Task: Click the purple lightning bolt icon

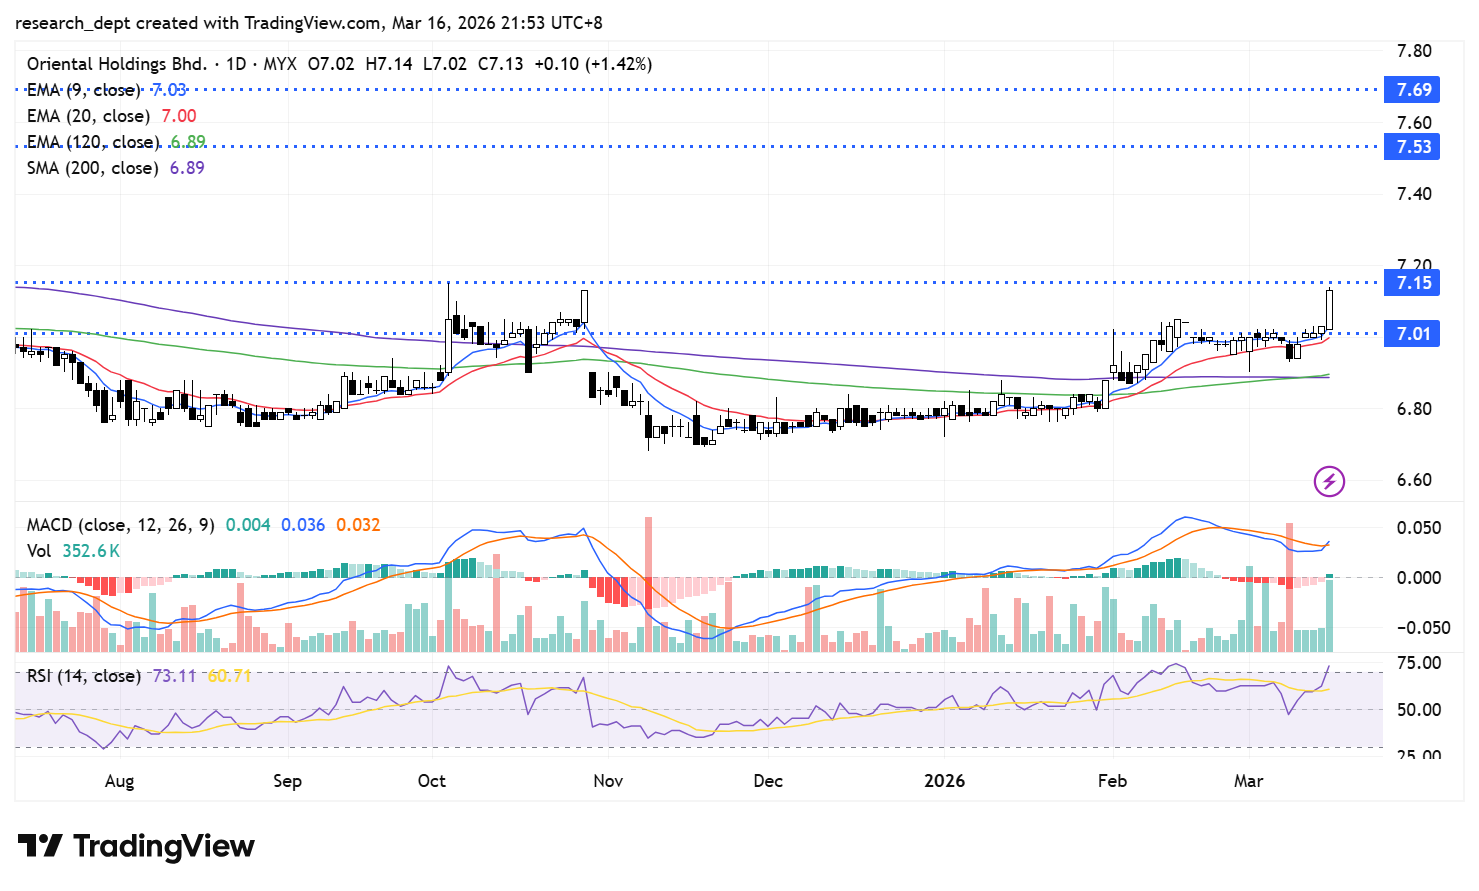Action: (x=1329, y=481)
